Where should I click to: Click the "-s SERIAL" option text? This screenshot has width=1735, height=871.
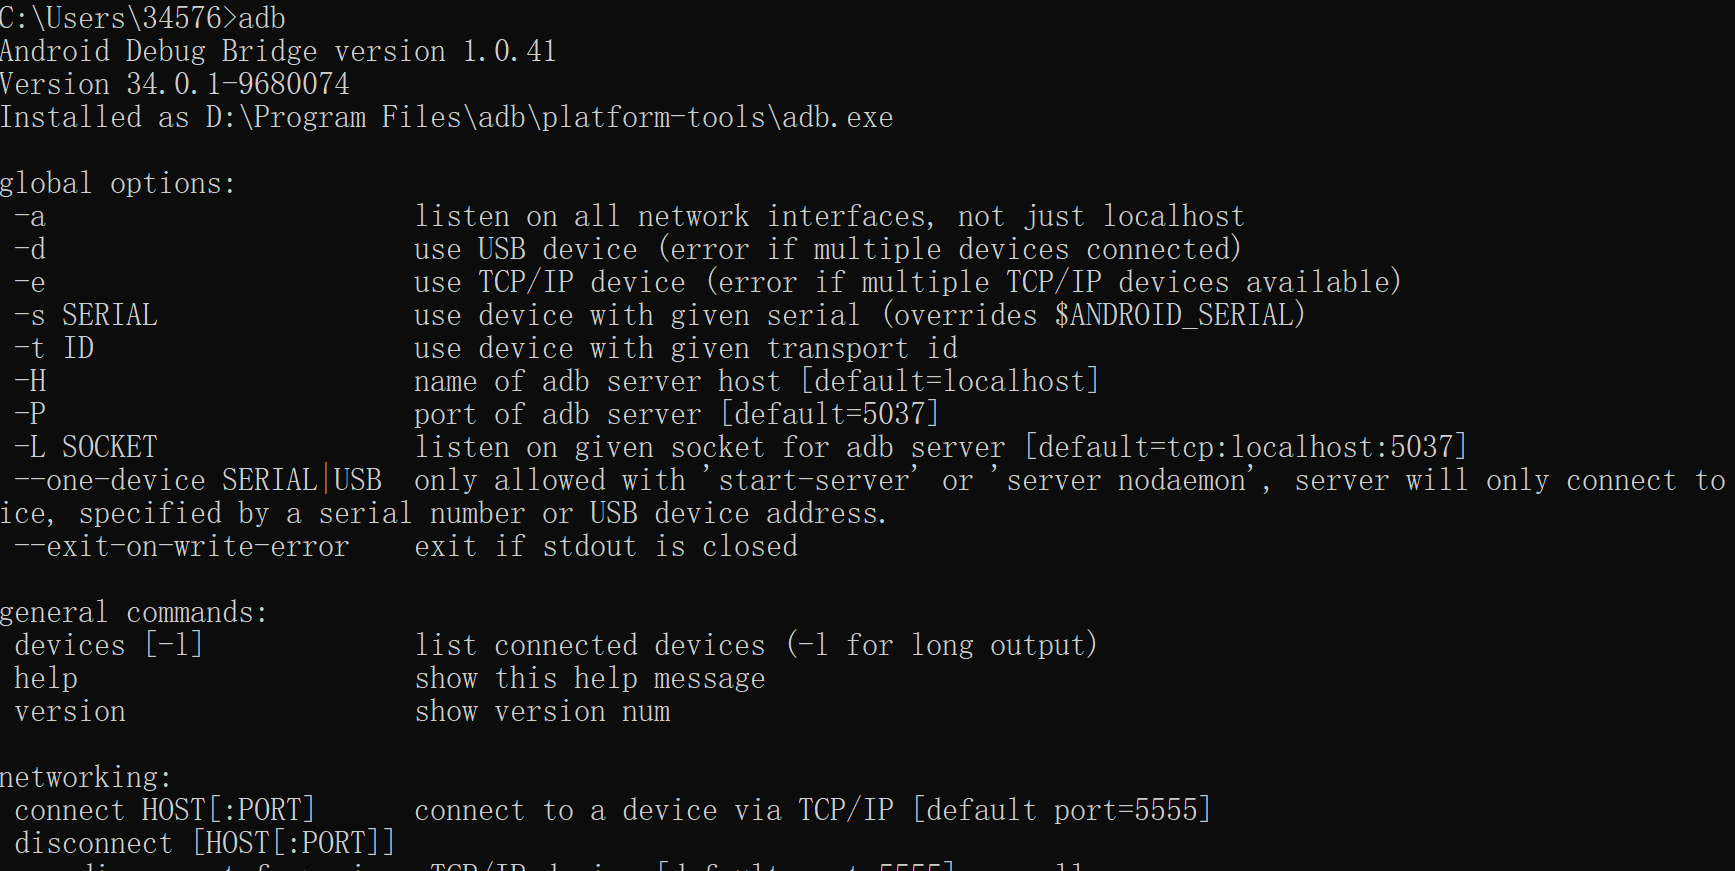tap(86, 315)
